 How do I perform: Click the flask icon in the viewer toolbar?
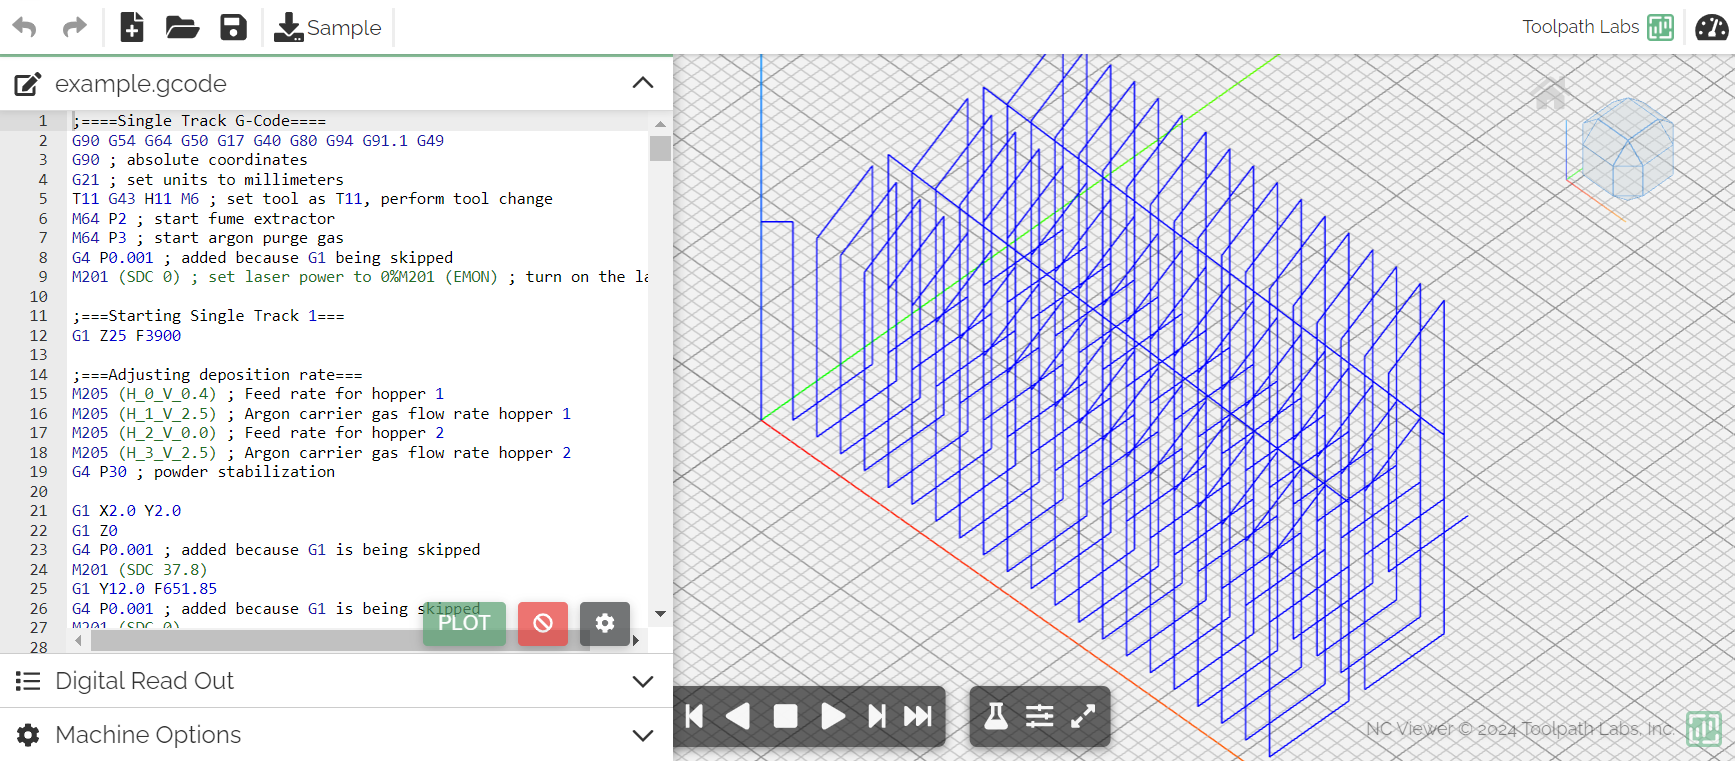click(x=996, y=716)
